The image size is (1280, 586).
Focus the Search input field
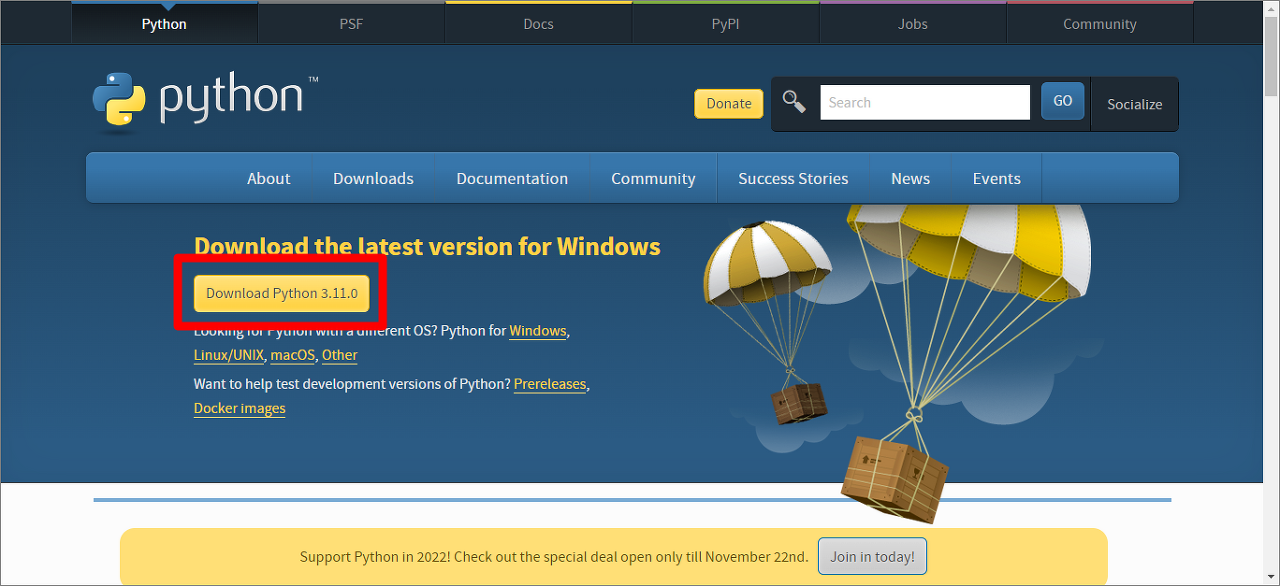coord(925,102)
